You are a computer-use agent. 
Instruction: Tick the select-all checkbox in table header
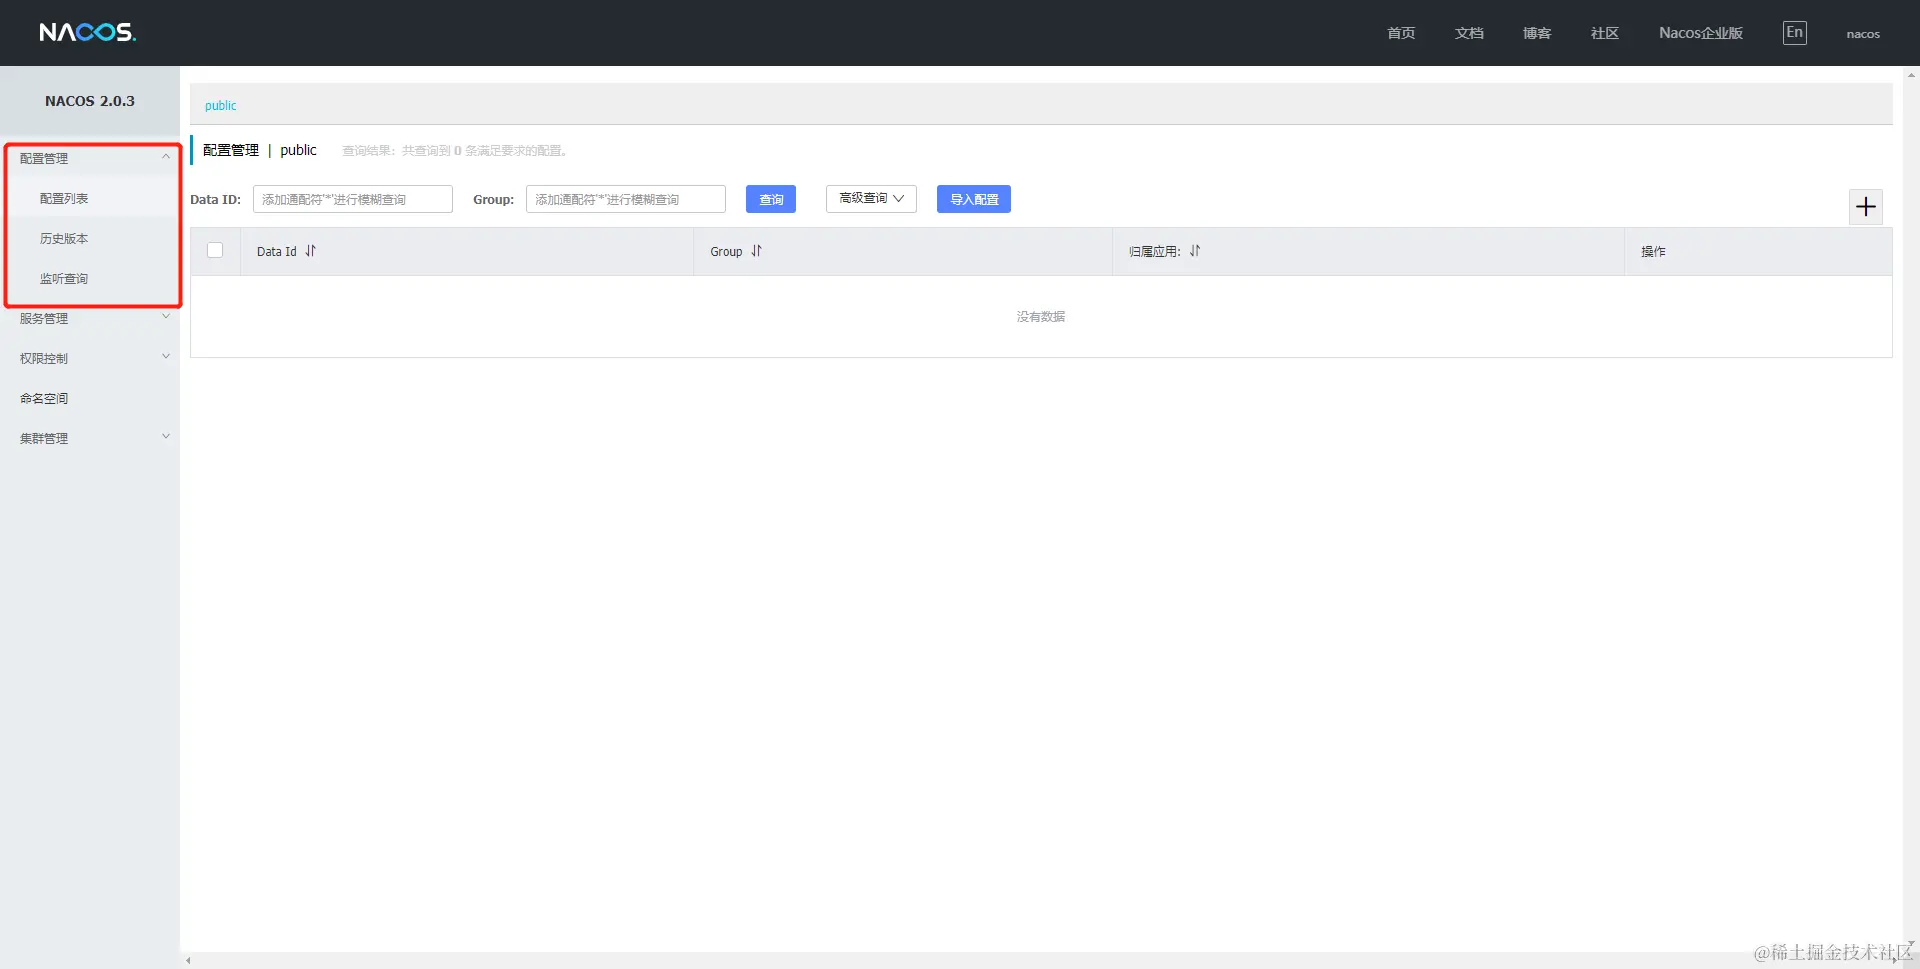point(215,250)
